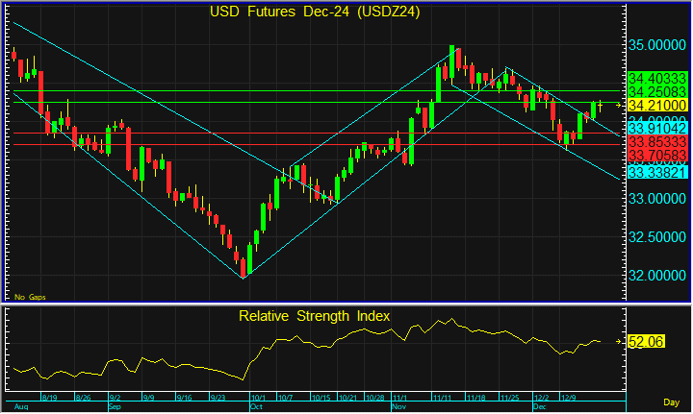Click the 35.00000 price axis label
Image resolution: width=693 pixels, height=414 pixels.
[x=657, y=45]
